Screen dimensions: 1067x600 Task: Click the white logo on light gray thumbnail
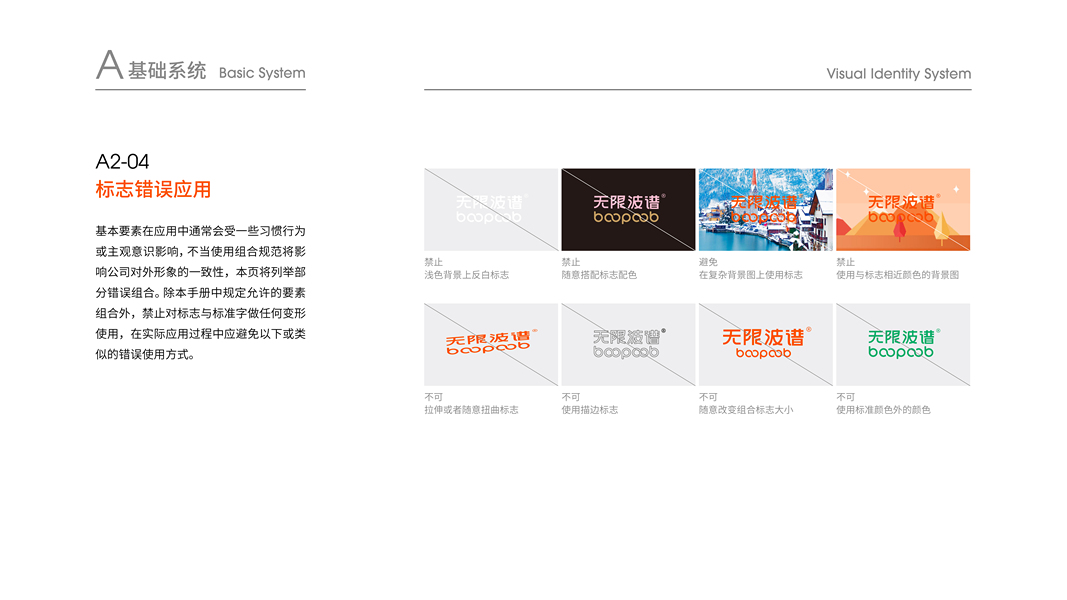(x=491, y=210)
